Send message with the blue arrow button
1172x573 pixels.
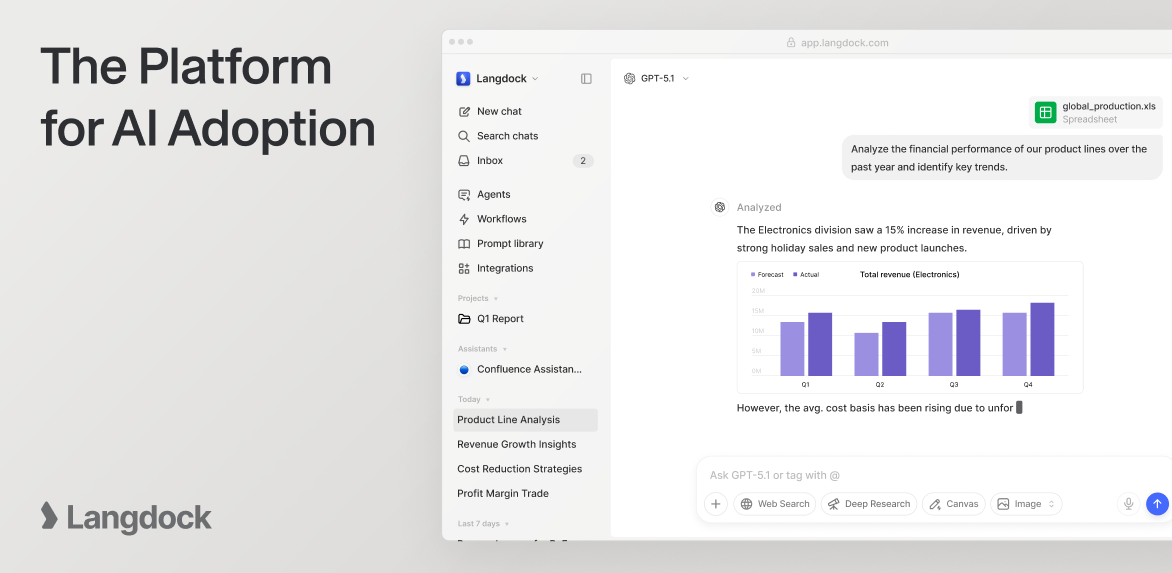point(1157,504)
